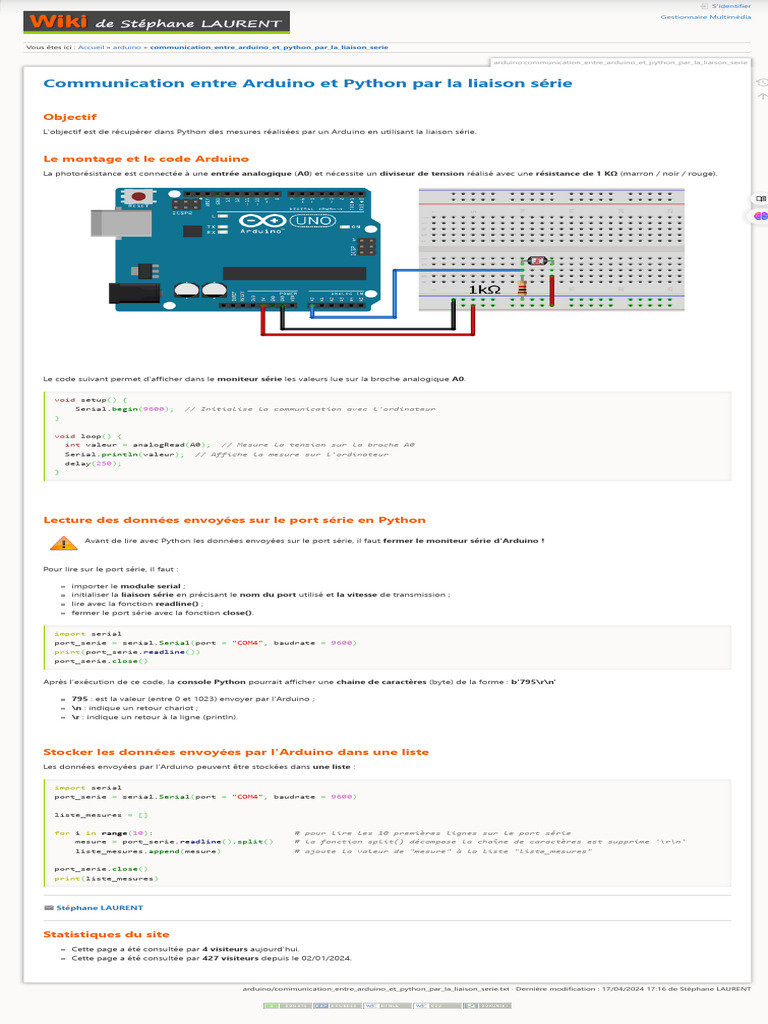768x1024 pixels.
Task: Click 'Lecture des données envoyées' section heading
Action: (234, 520)
